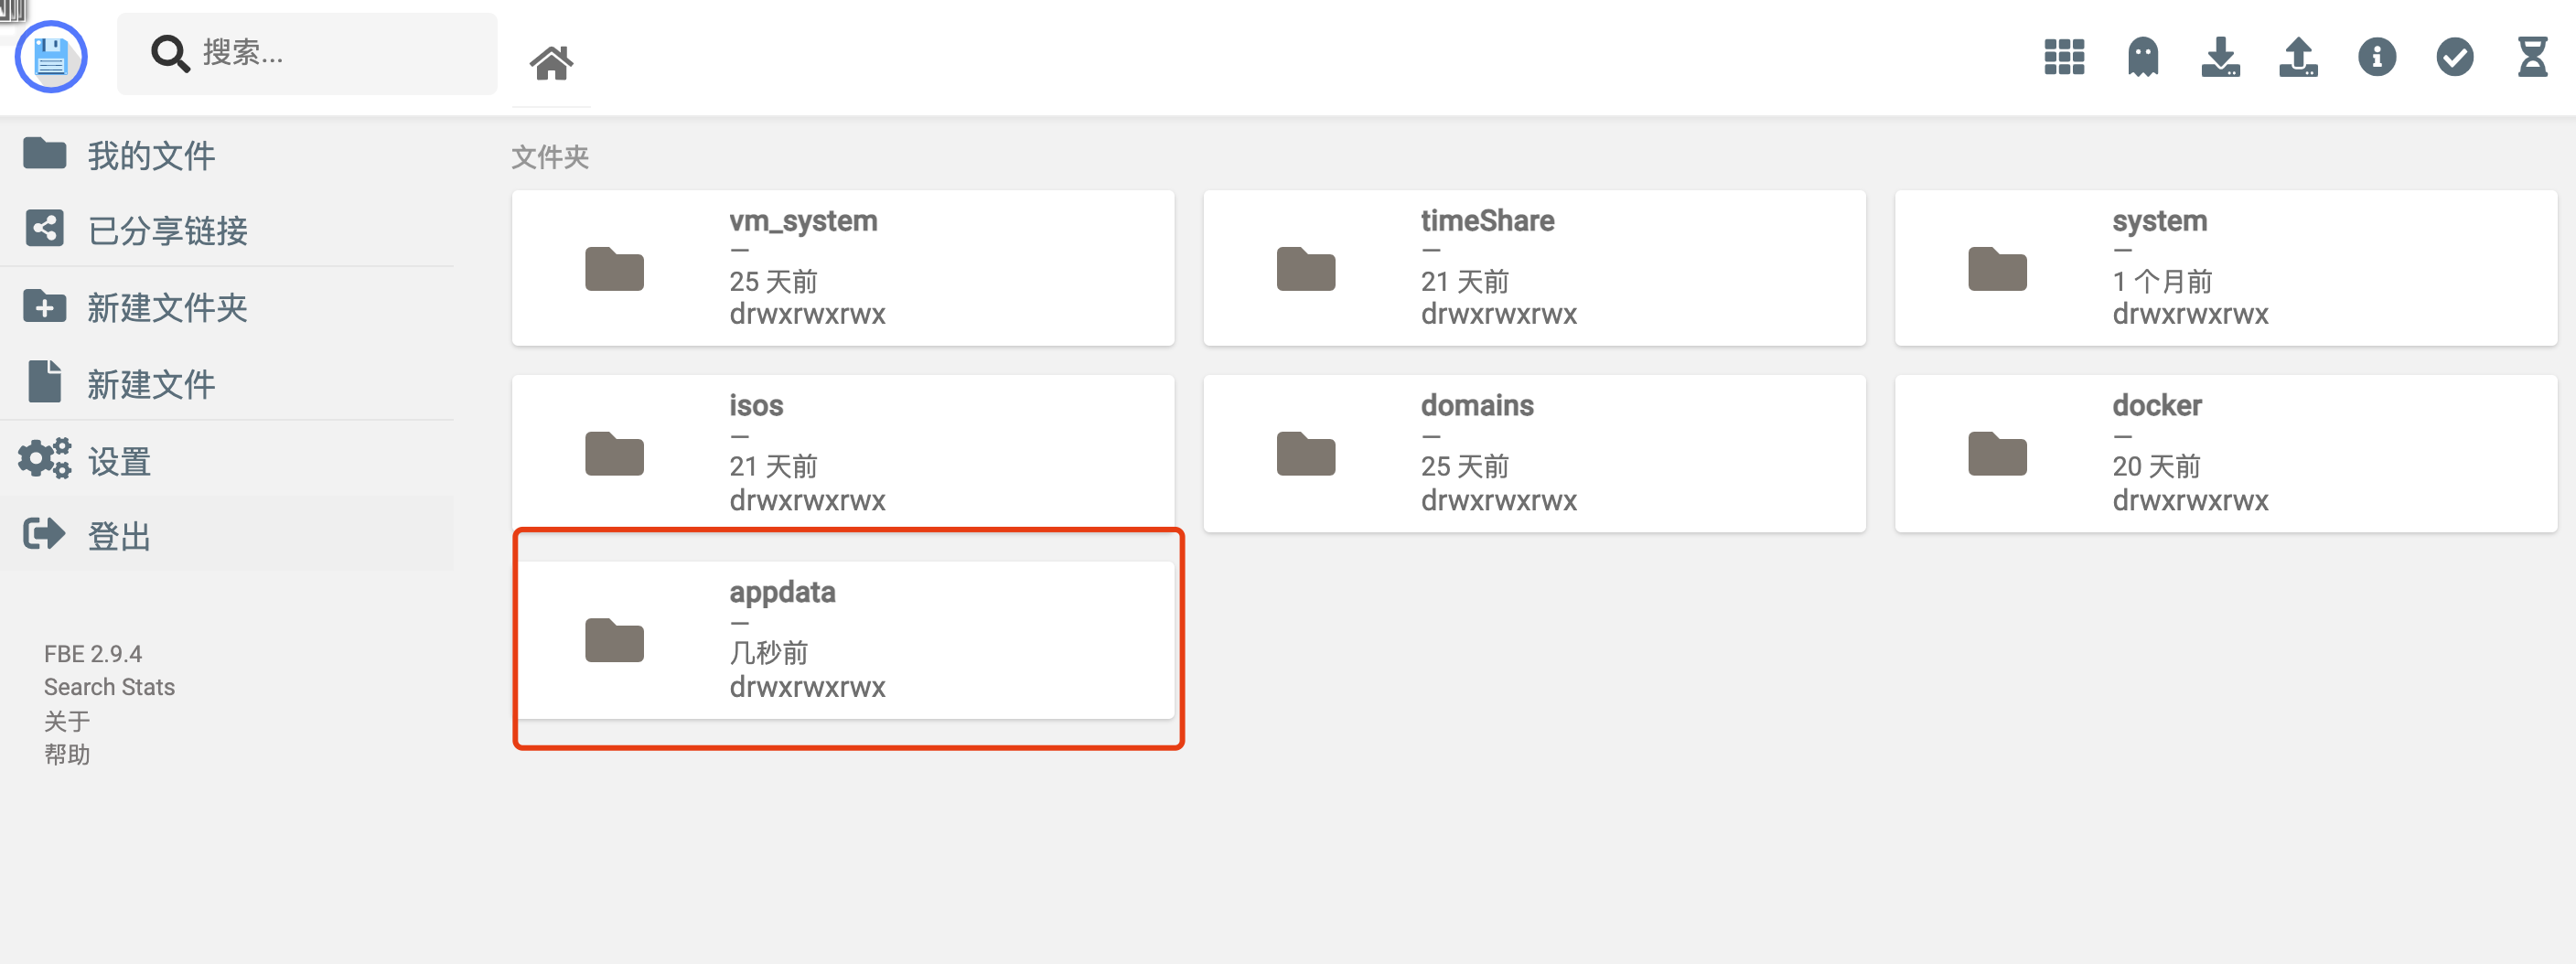Click the share icon beside 已分享链接

point(45,229)
